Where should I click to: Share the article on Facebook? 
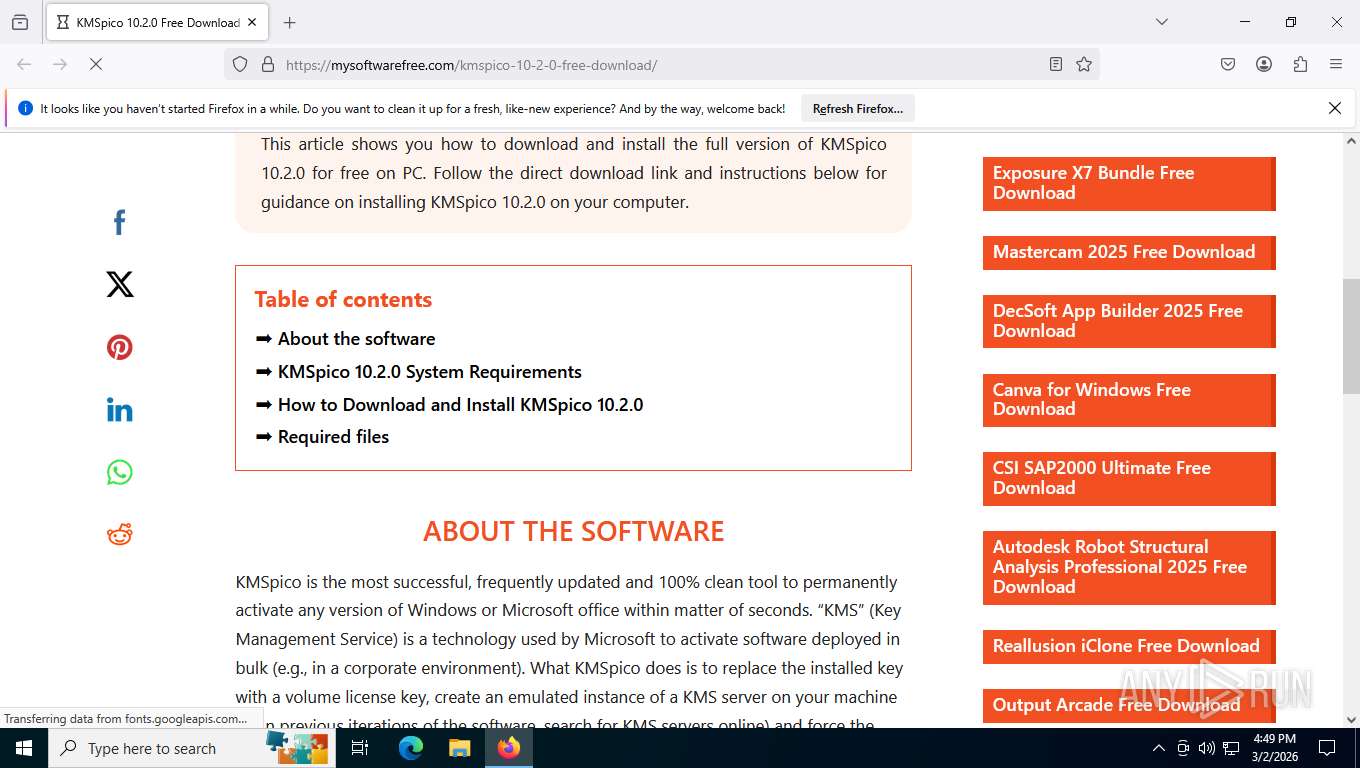119,222
